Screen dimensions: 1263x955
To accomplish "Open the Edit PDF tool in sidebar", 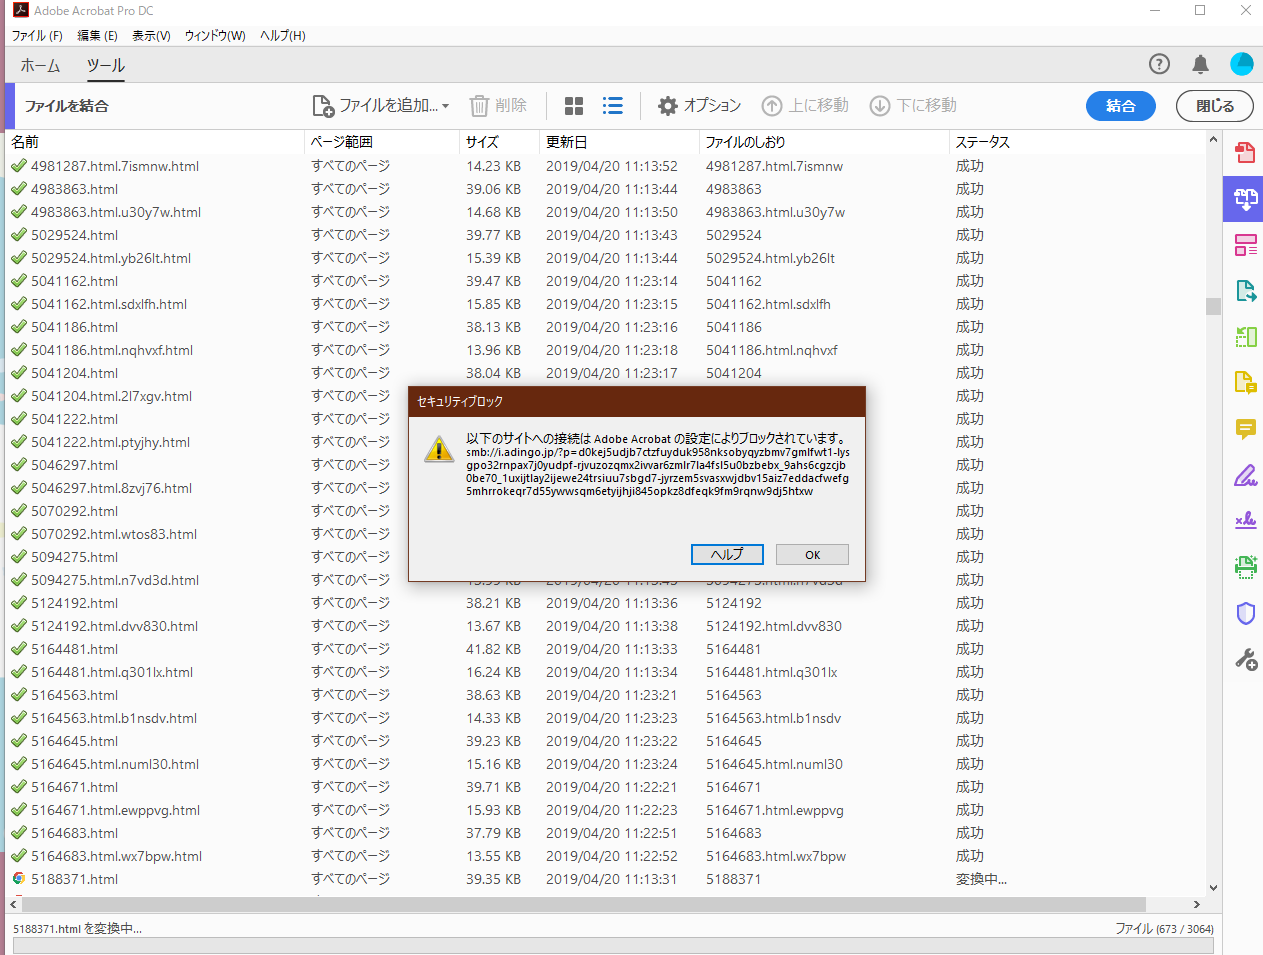I will click(x=1245, y=245).
